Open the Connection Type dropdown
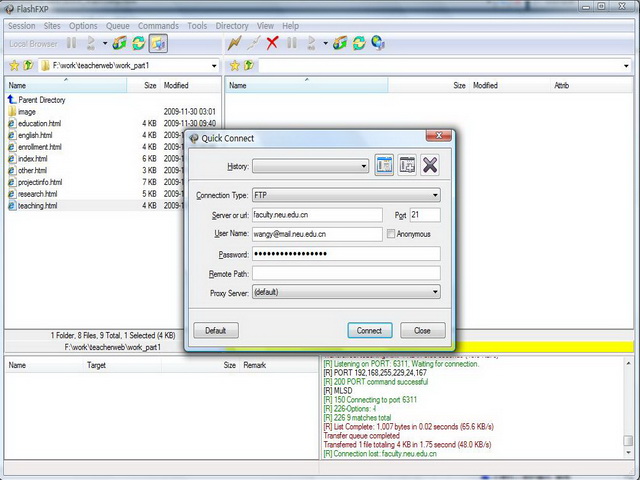Image resolution: width=640 pixels, height=480 pixels. [435, 195]
